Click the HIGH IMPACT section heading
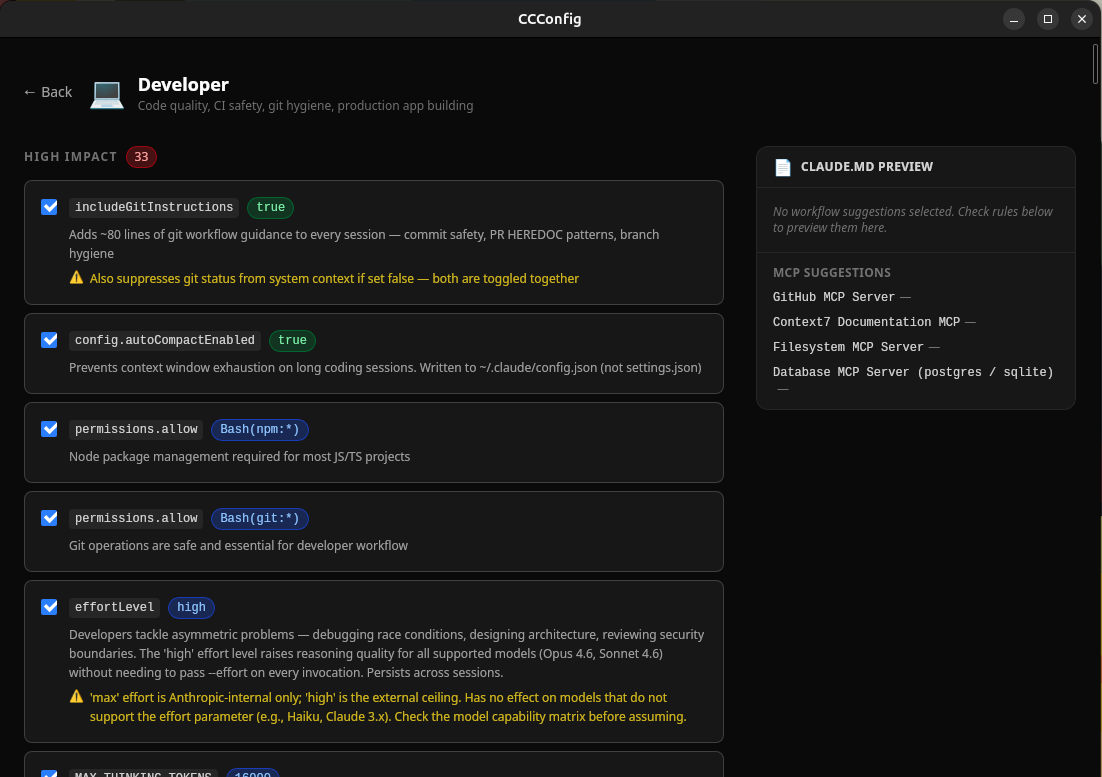The image size is (1102, 777). 70,157
